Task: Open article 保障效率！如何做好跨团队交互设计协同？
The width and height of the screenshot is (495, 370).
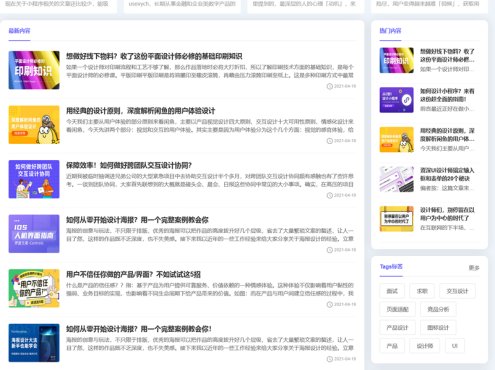Action: [x=129, y=165]
